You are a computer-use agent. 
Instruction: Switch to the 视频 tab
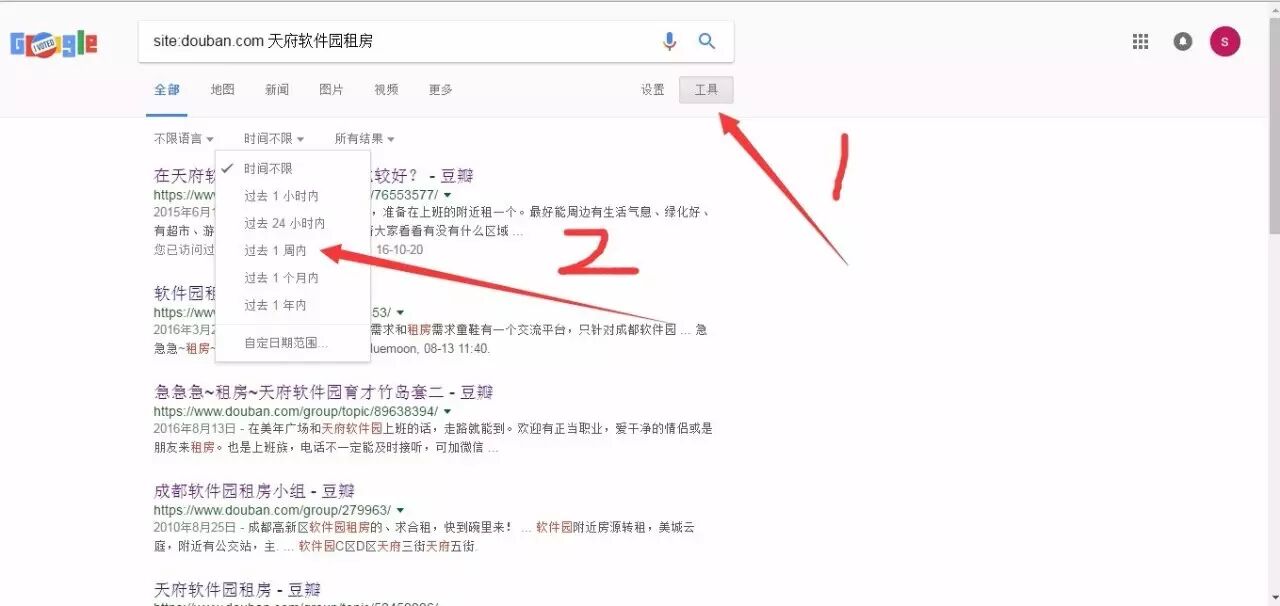coord(386,89)
